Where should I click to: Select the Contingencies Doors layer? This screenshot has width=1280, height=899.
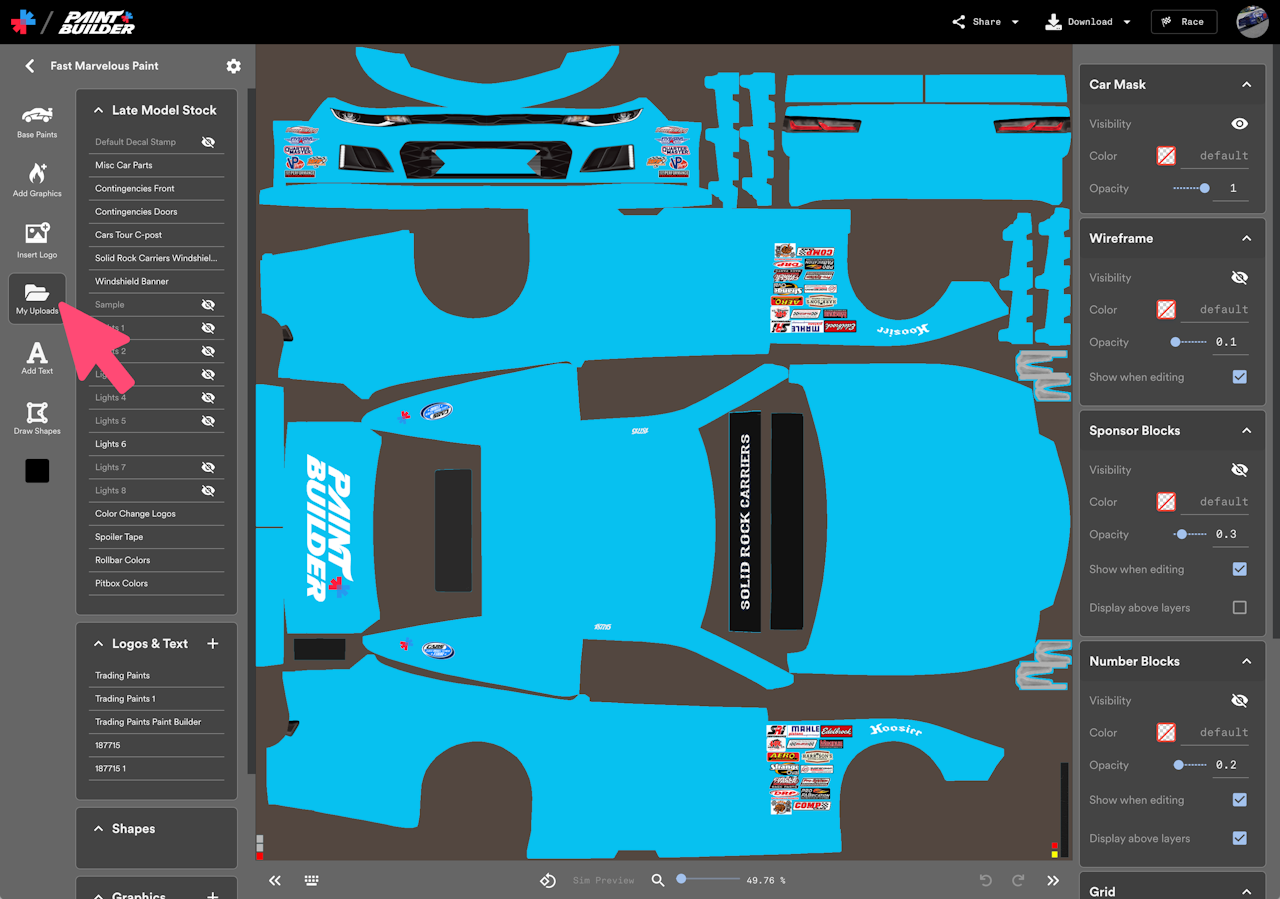point(156,212)
